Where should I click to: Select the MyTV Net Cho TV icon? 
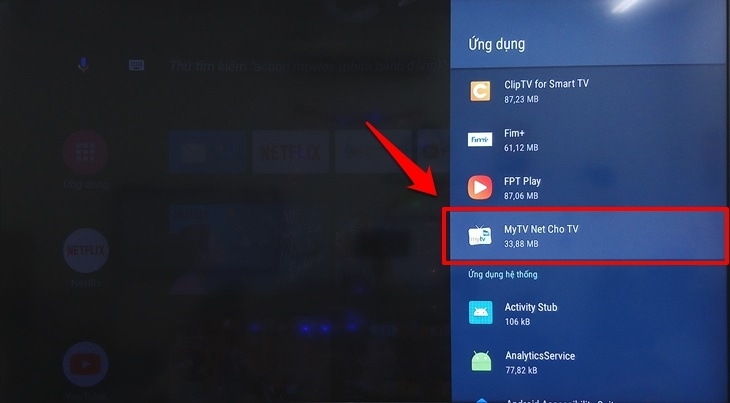(480, 235)
